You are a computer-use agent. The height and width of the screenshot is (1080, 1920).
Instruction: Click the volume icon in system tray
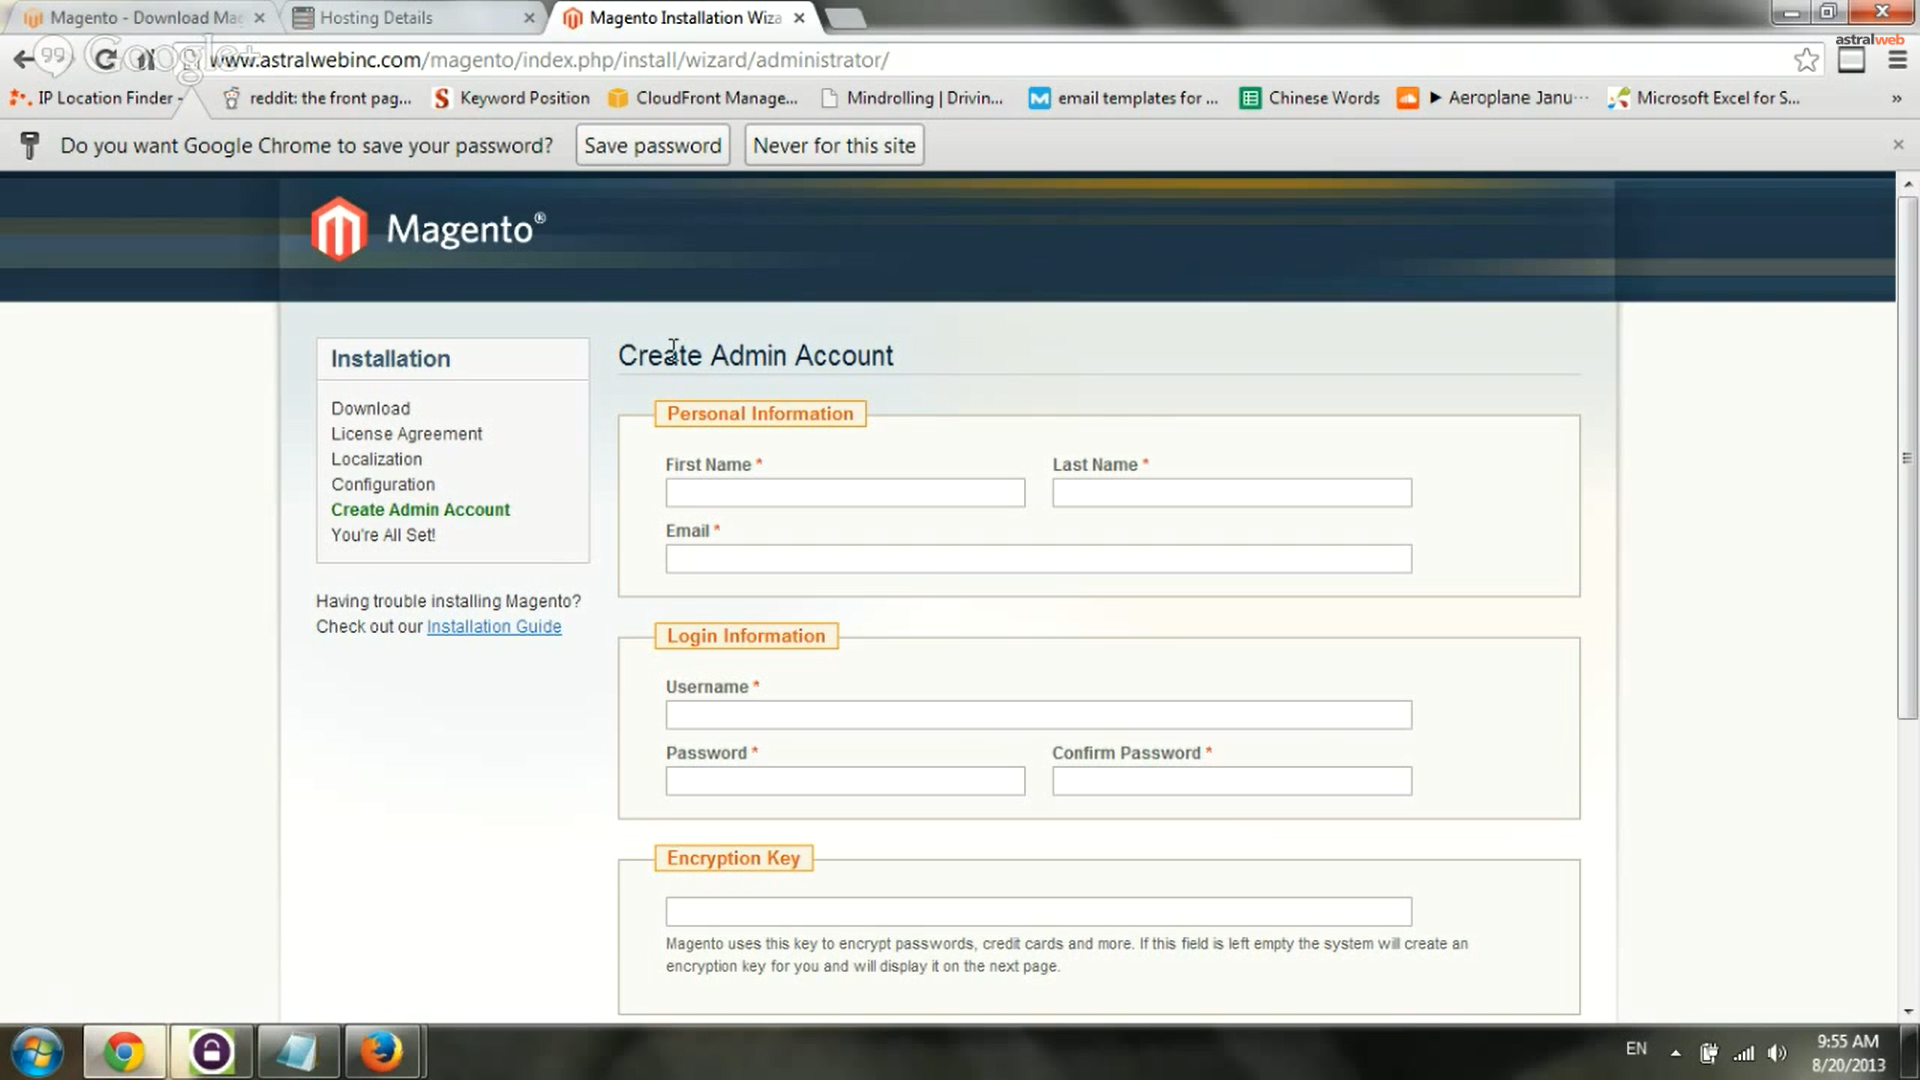point(1777,1053)
